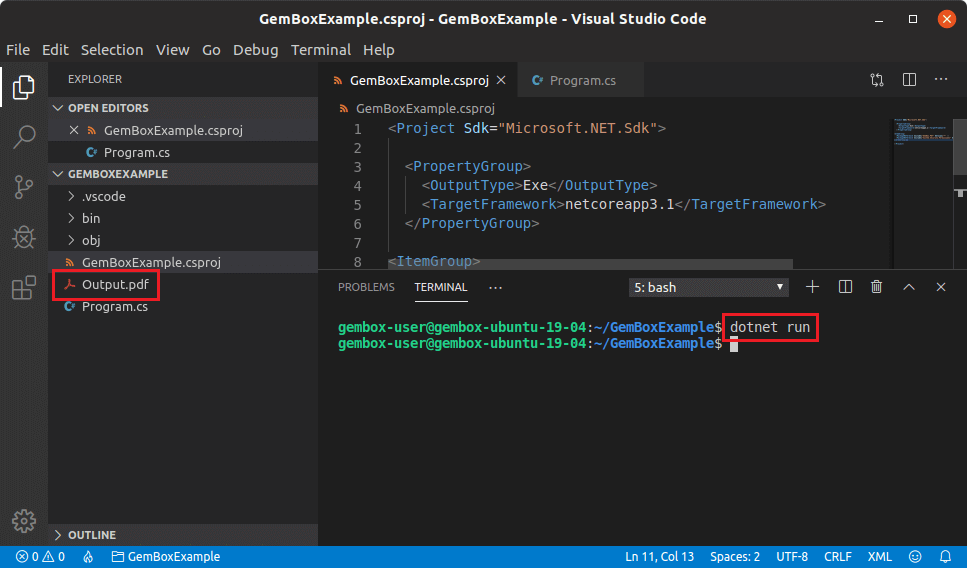Expand the bin folder

[90, 218]
